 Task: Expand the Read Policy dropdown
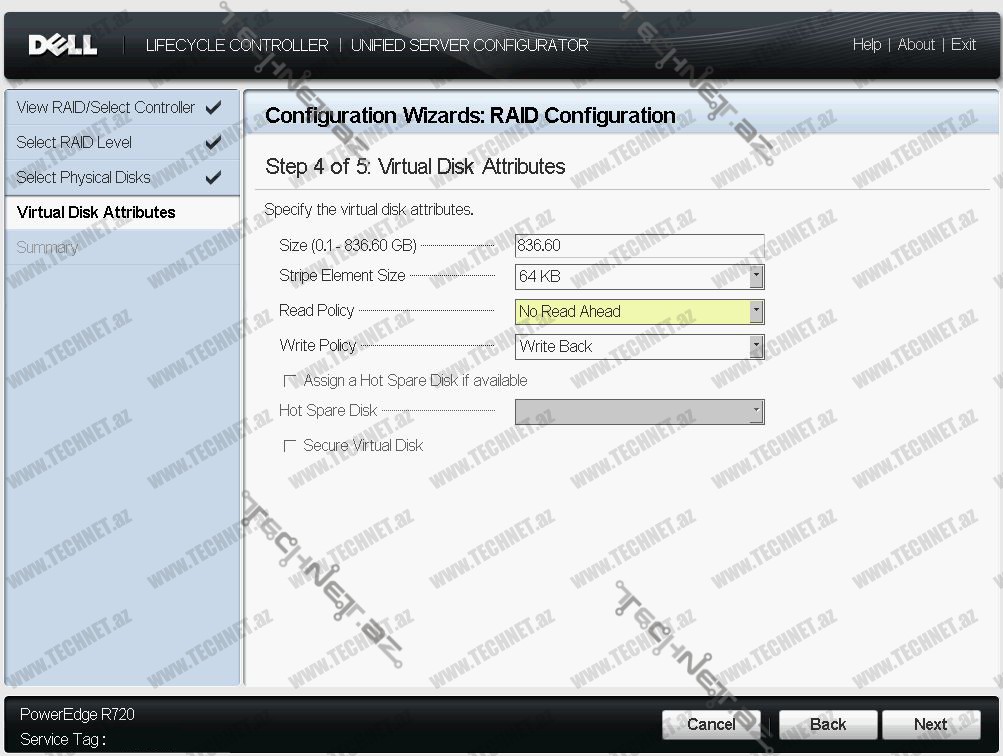pos(756,312)
